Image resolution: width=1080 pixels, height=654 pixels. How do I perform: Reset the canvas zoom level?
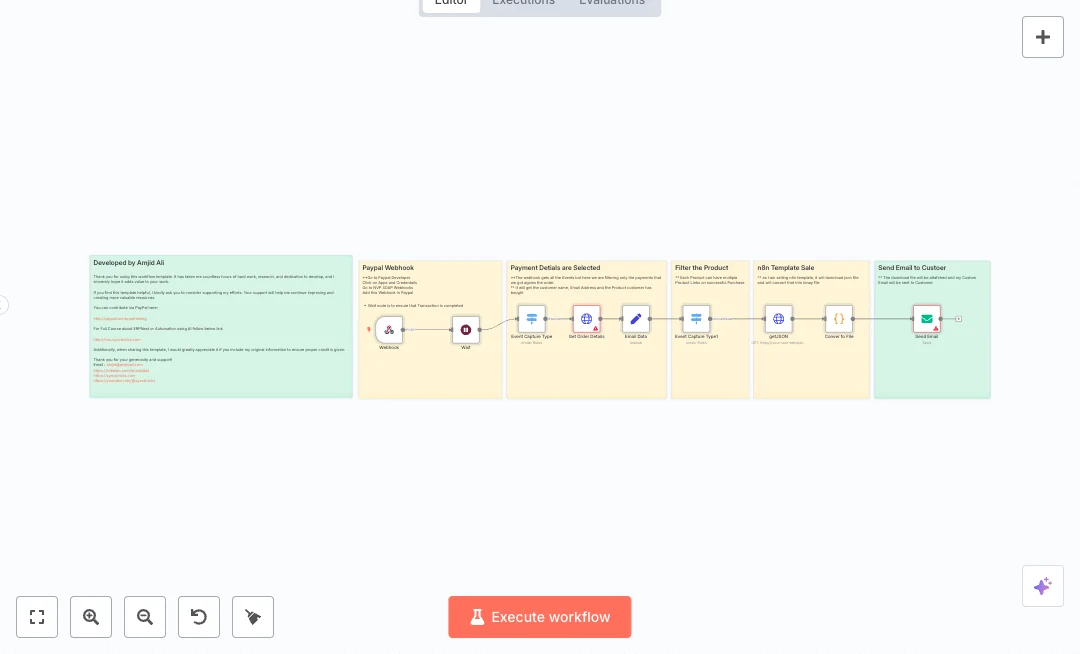(x=199, y=617)
